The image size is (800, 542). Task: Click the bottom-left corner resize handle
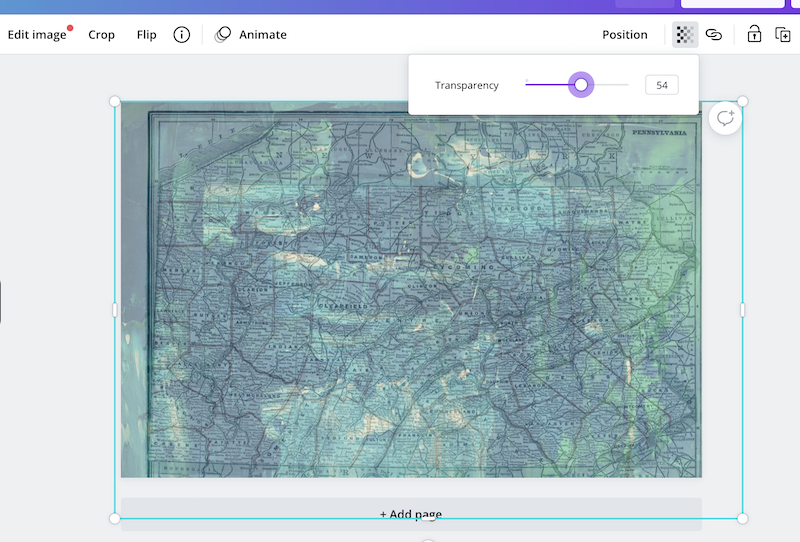click(115, 519)
